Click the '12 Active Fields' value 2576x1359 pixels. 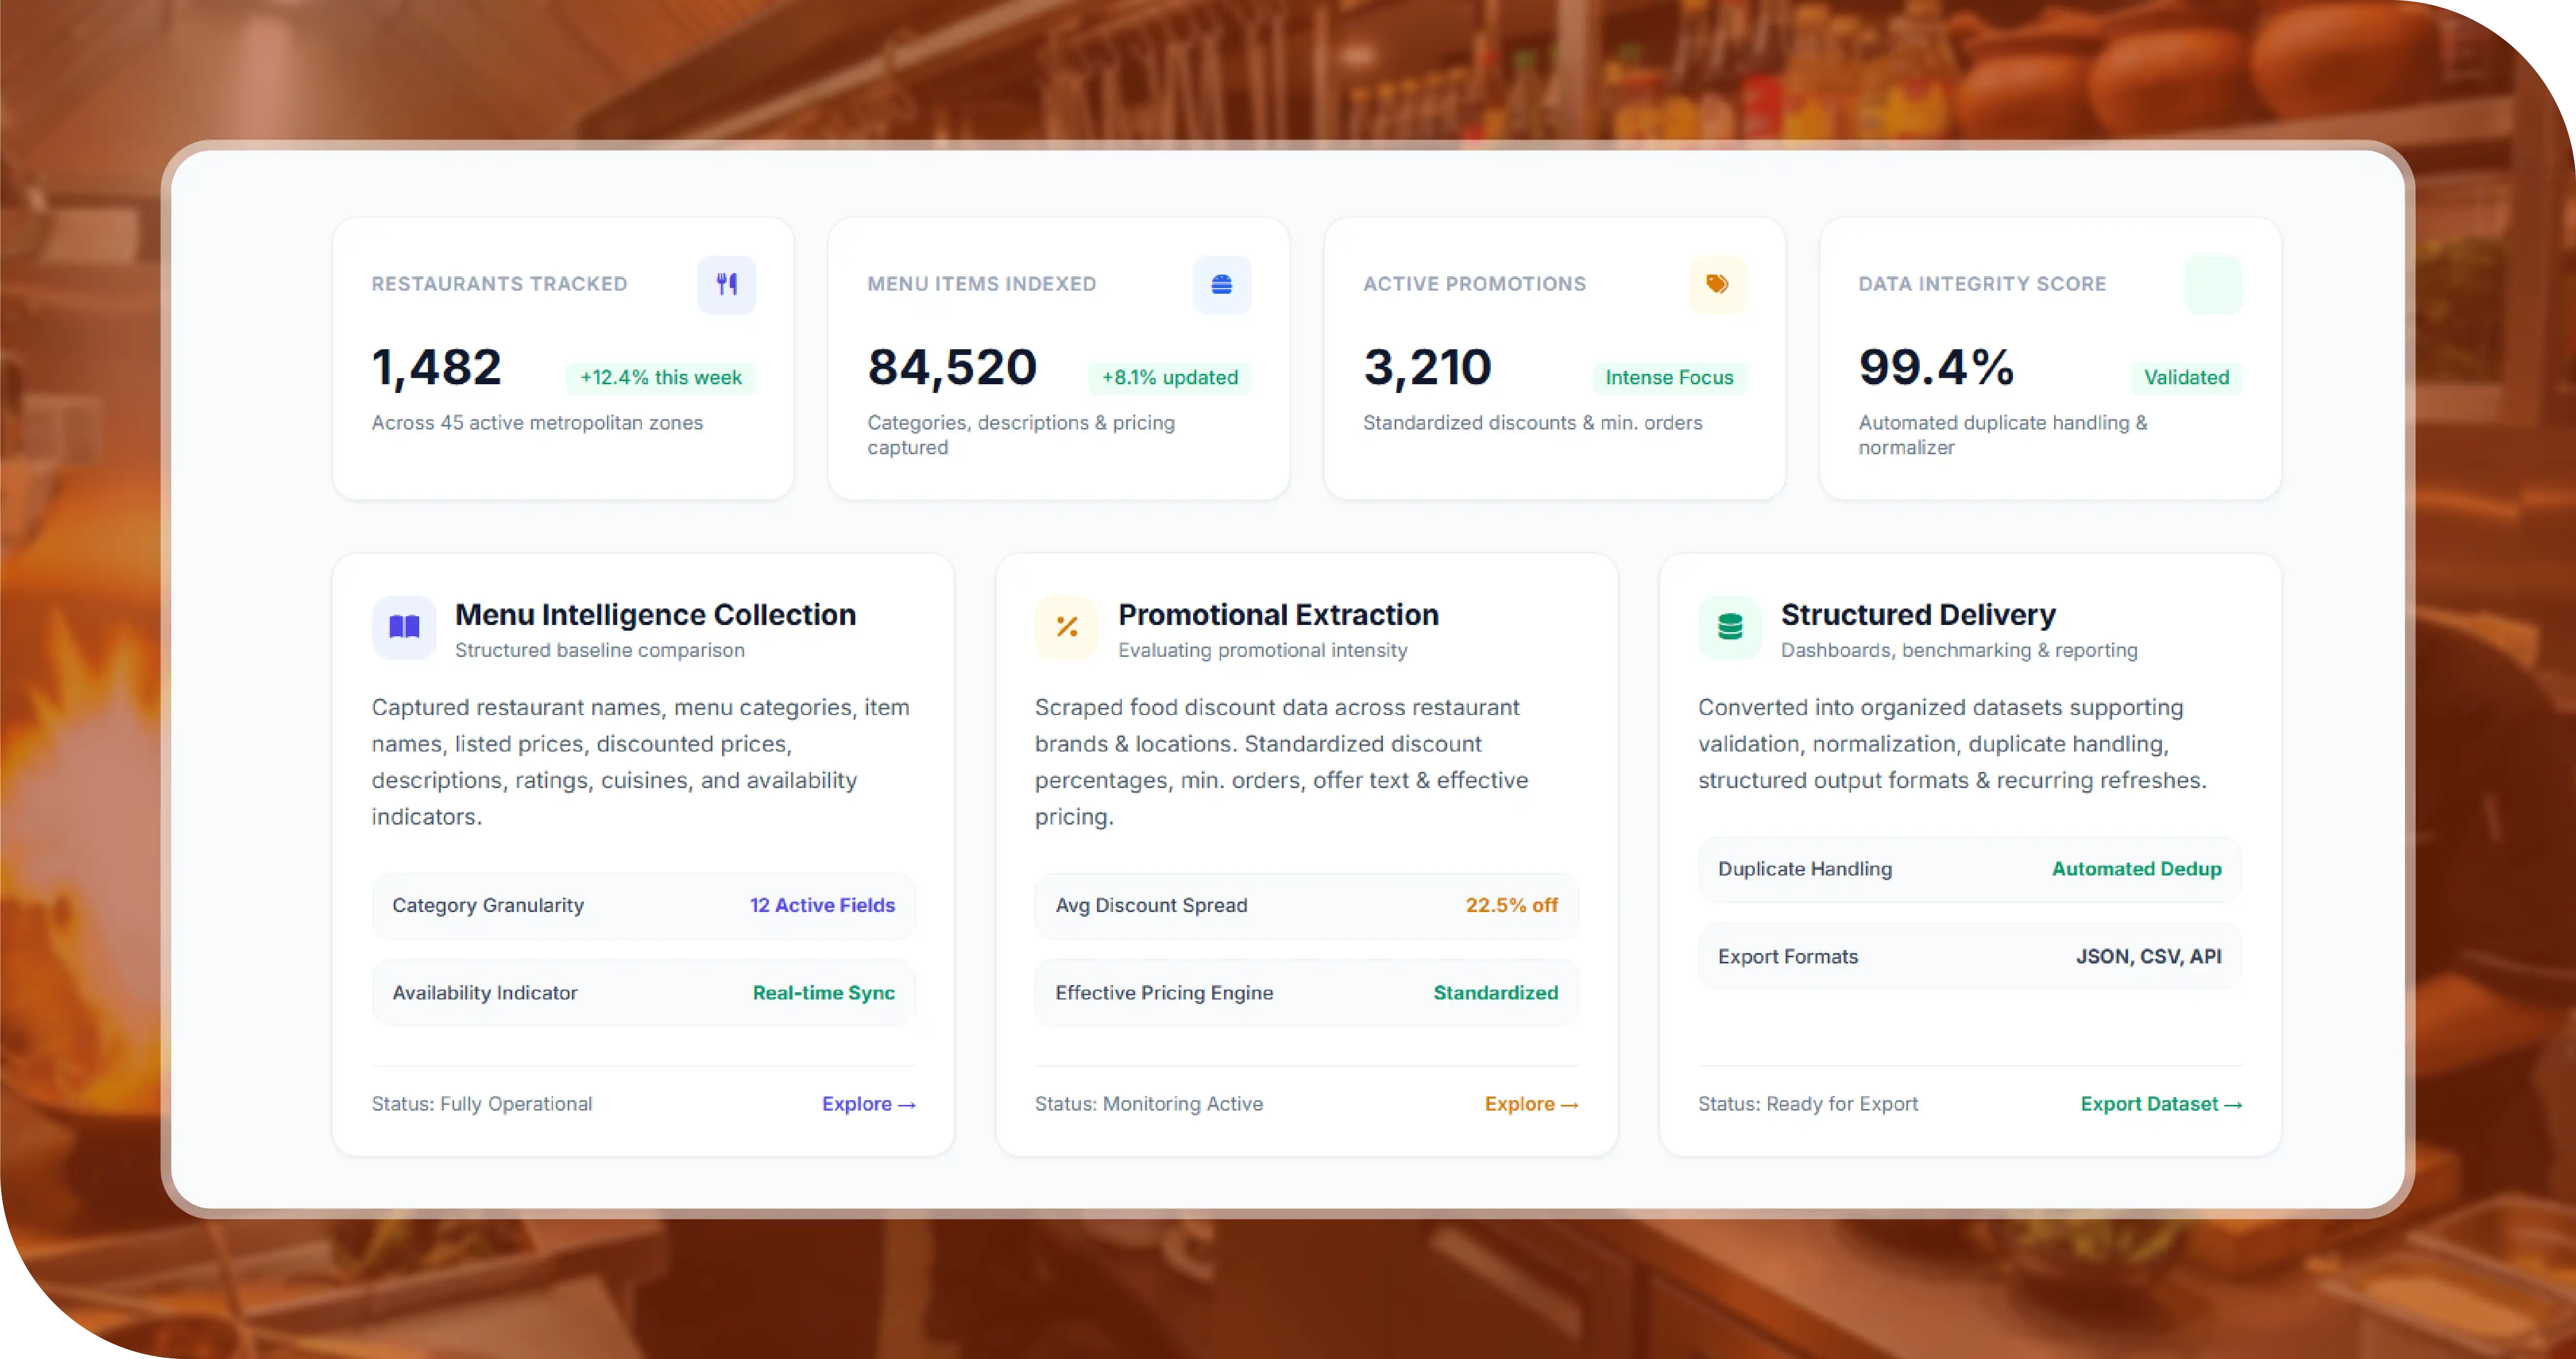(x=822, y=906)
